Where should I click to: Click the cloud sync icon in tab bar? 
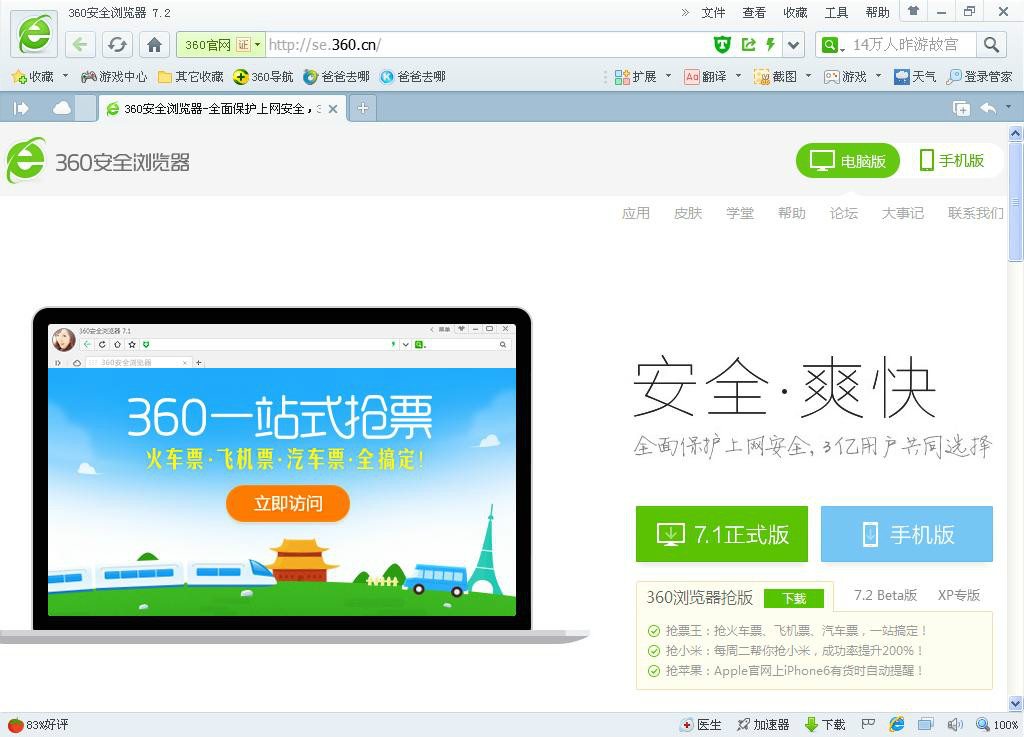(62, 108)
